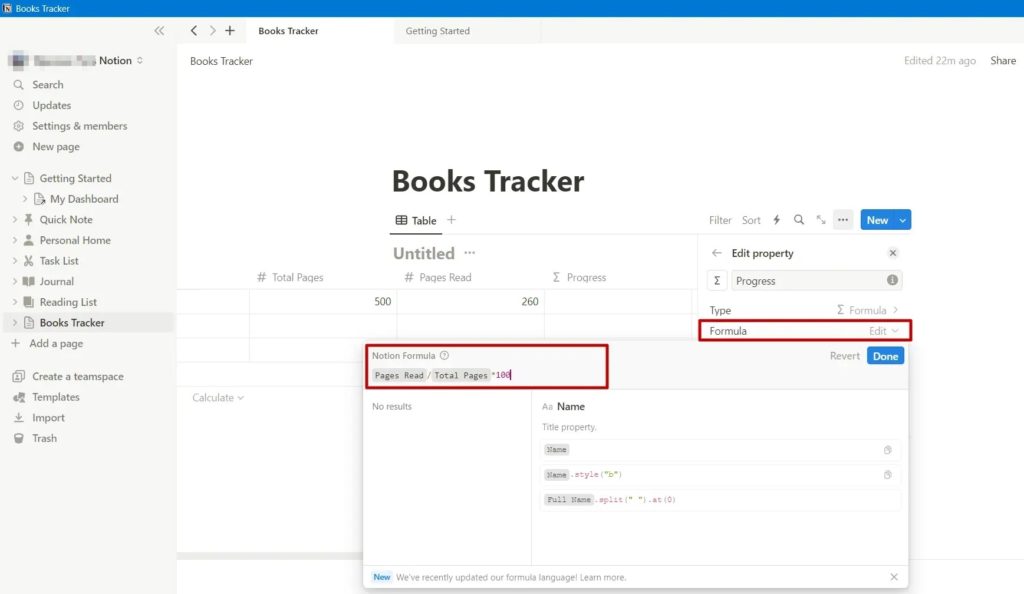
Task: Insert the Name.style("b") formula example
Action: click(721, 475)
